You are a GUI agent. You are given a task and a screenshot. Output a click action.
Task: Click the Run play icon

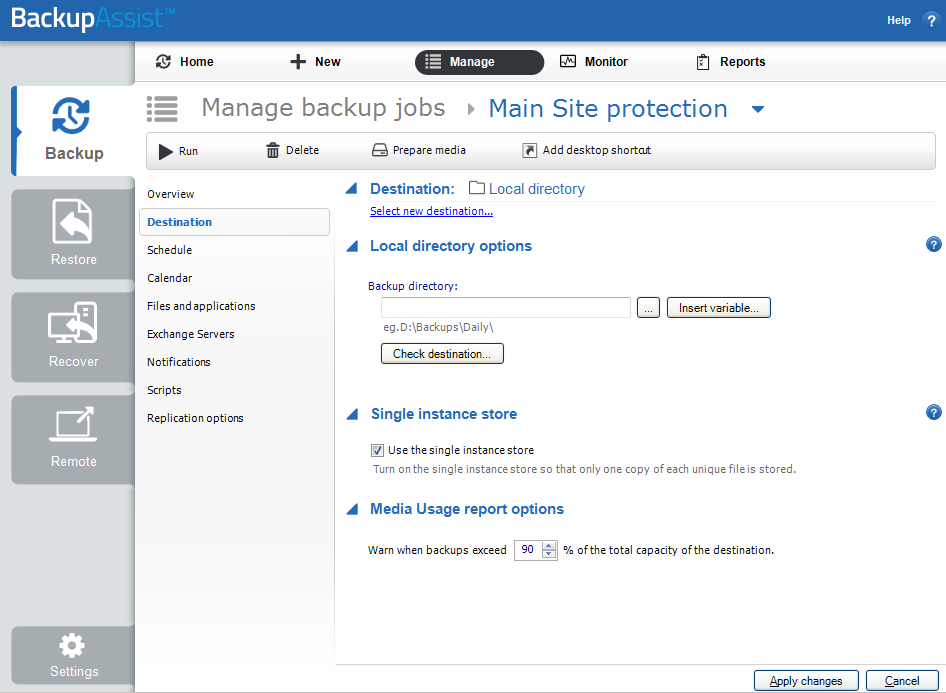[165, 151]
